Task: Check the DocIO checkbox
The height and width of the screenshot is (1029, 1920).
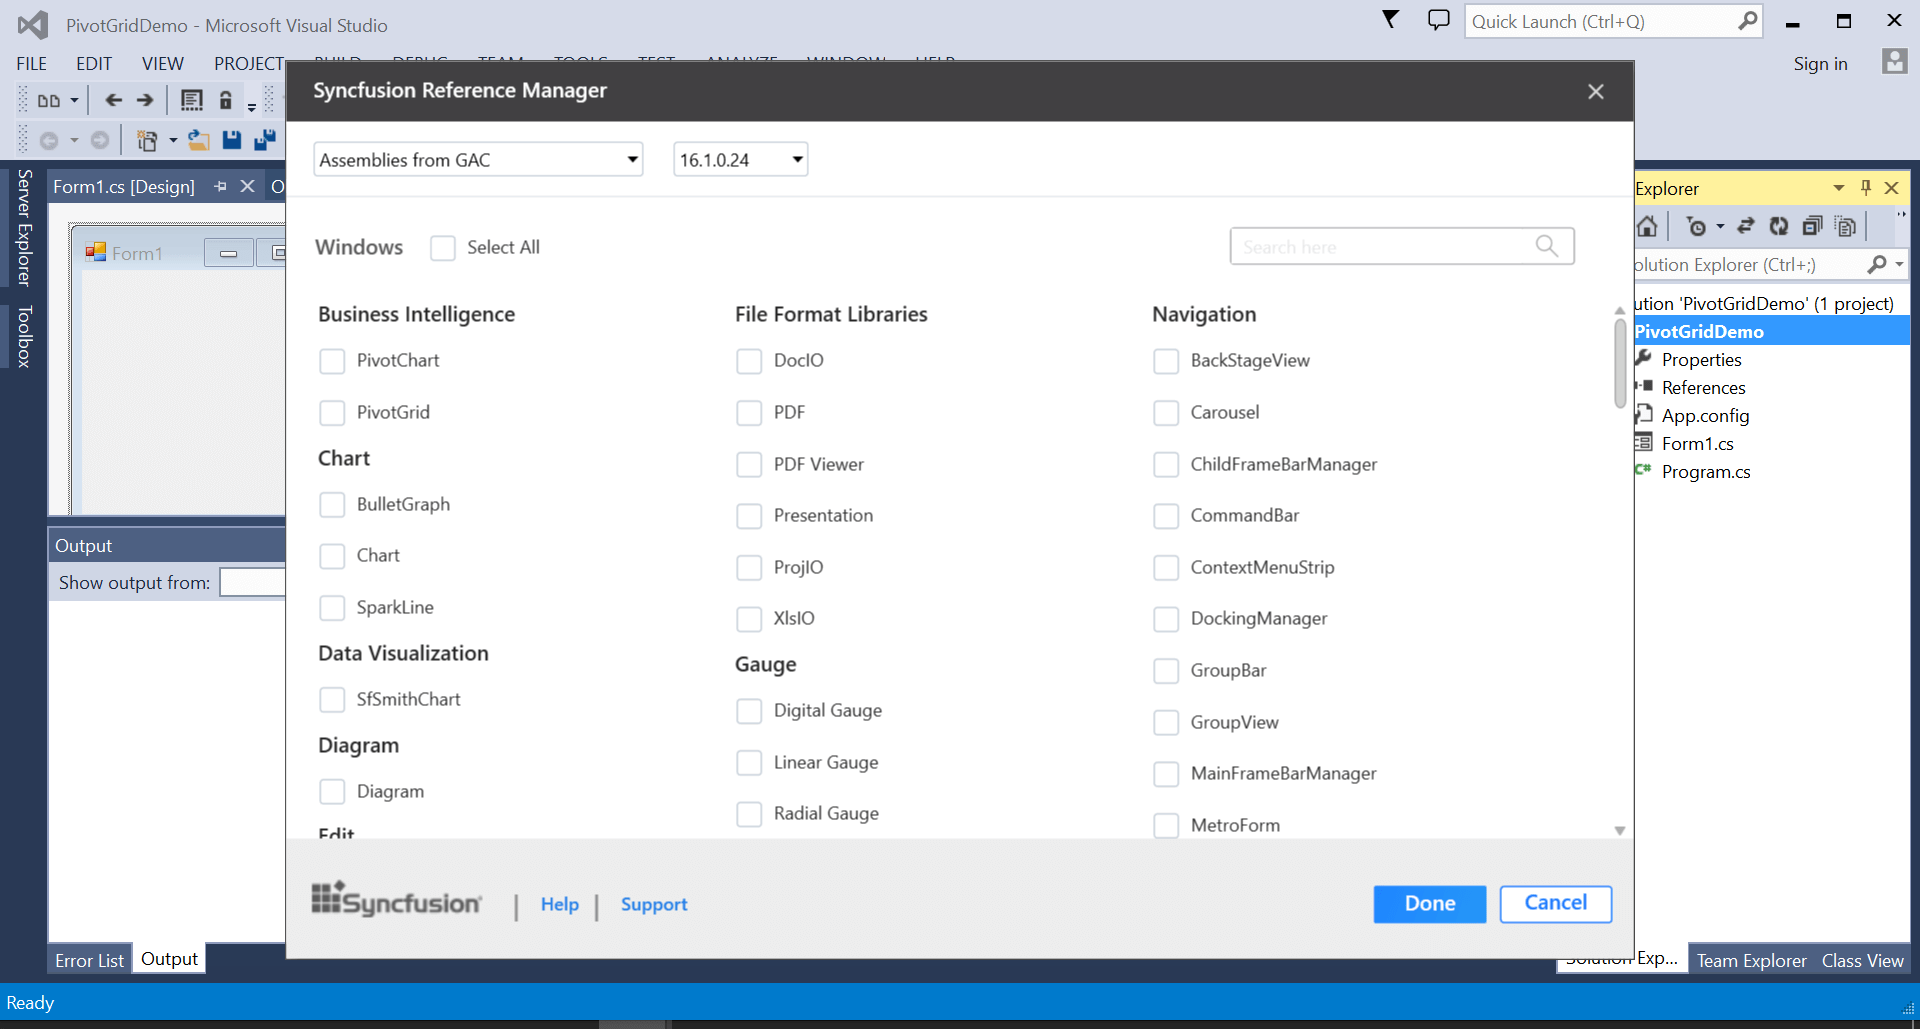Action: 749,361
